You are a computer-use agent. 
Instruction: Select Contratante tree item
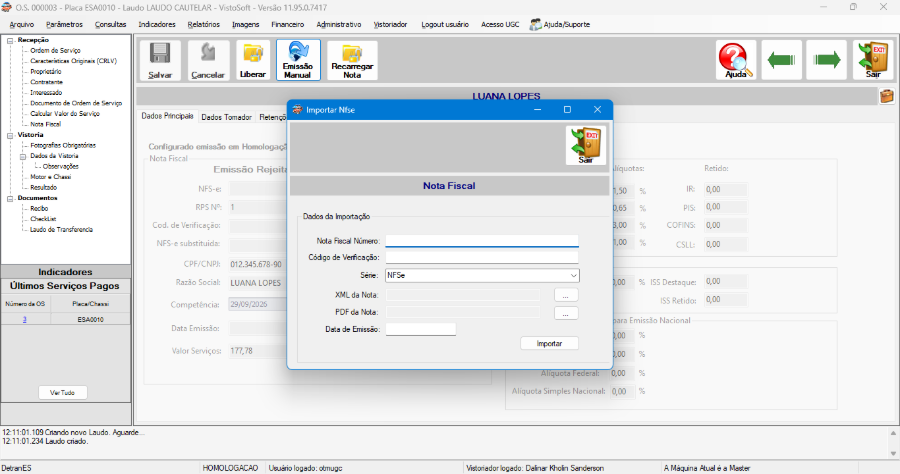pos(46,82)
